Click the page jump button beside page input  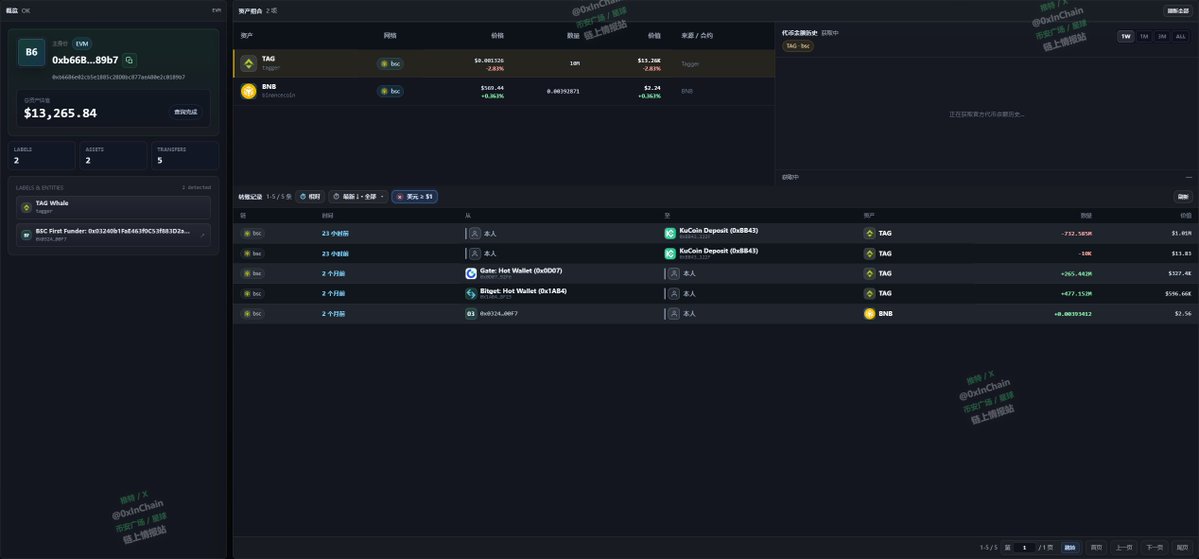1070,548
